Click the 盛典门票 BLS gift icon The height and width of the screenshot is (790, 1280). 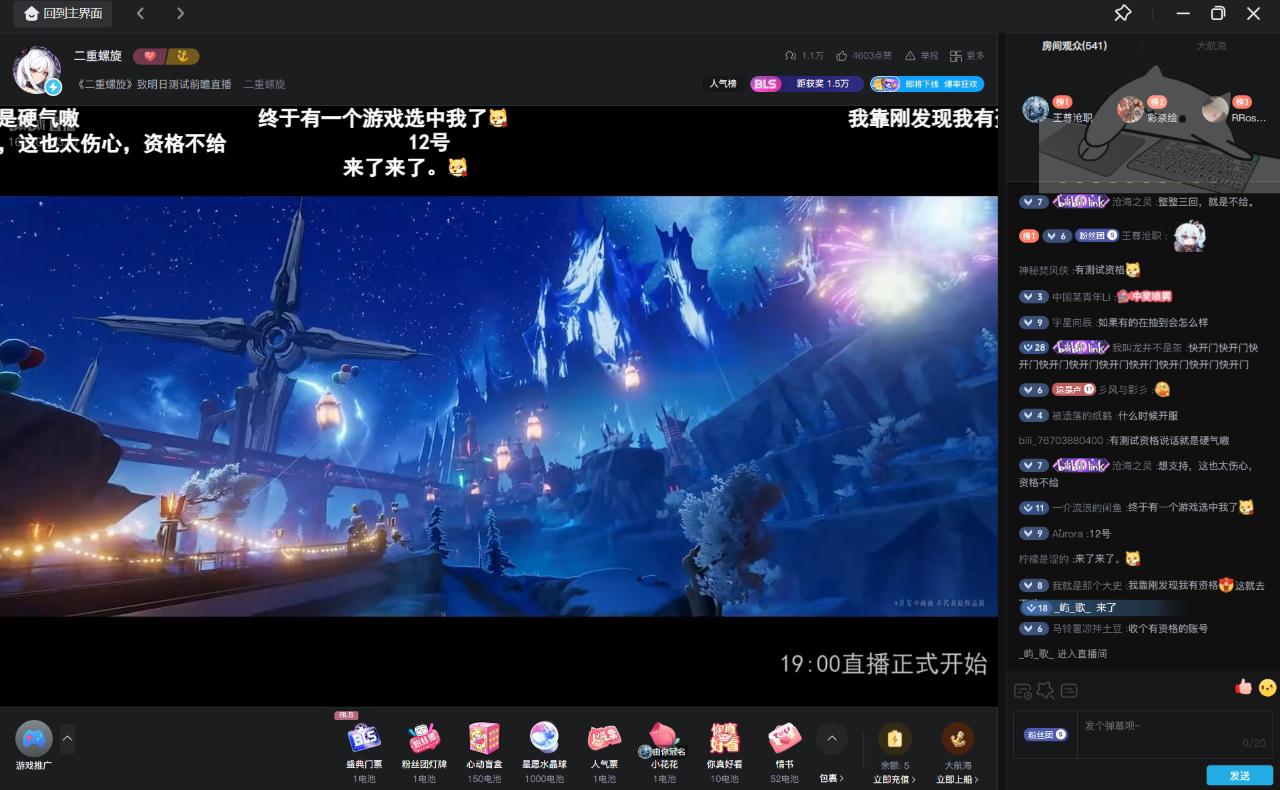pyautogui.click(x=364, y=739)
